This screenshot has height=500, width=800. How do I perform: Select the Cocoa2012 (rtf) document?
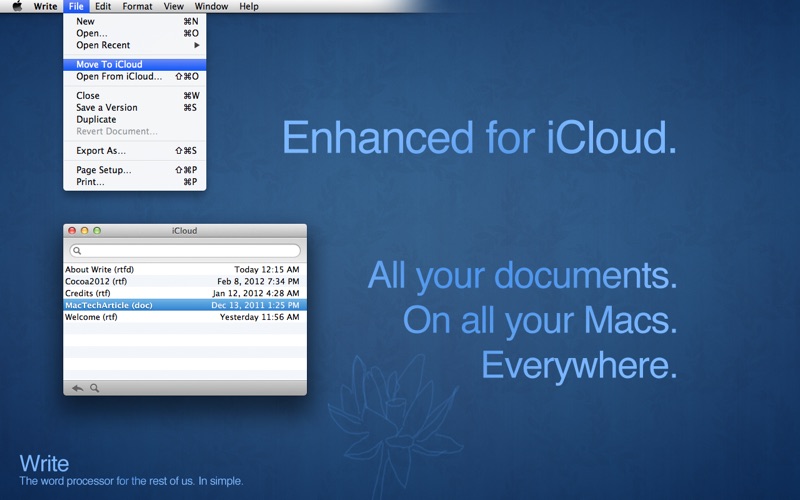coord(185,281)
